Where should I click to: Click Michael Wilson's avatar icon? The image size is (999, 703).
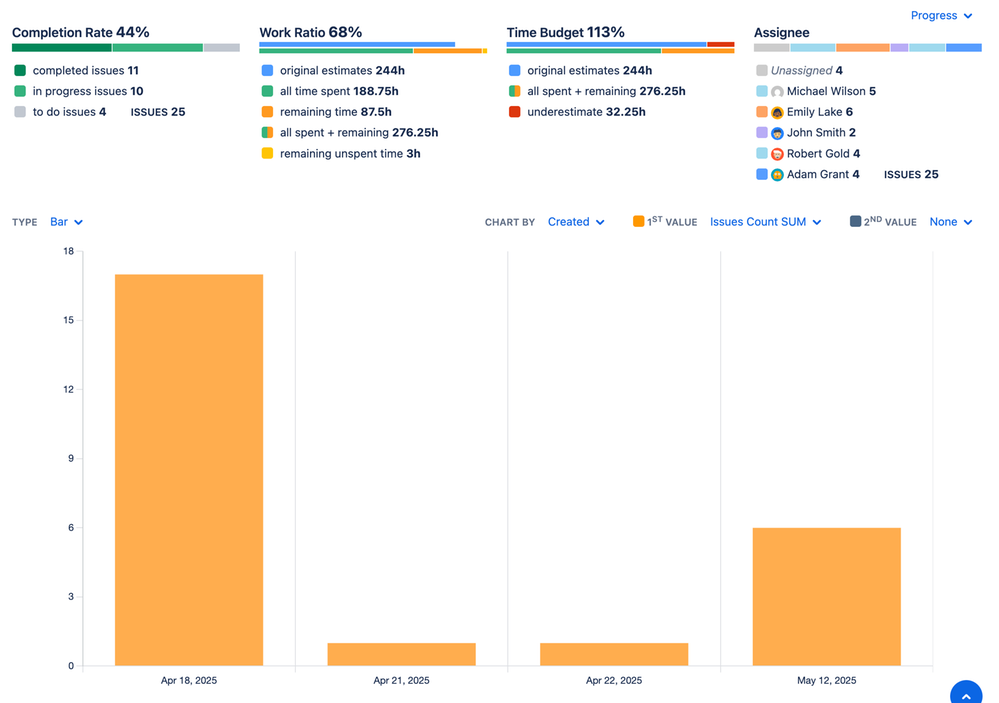point(777,92)
